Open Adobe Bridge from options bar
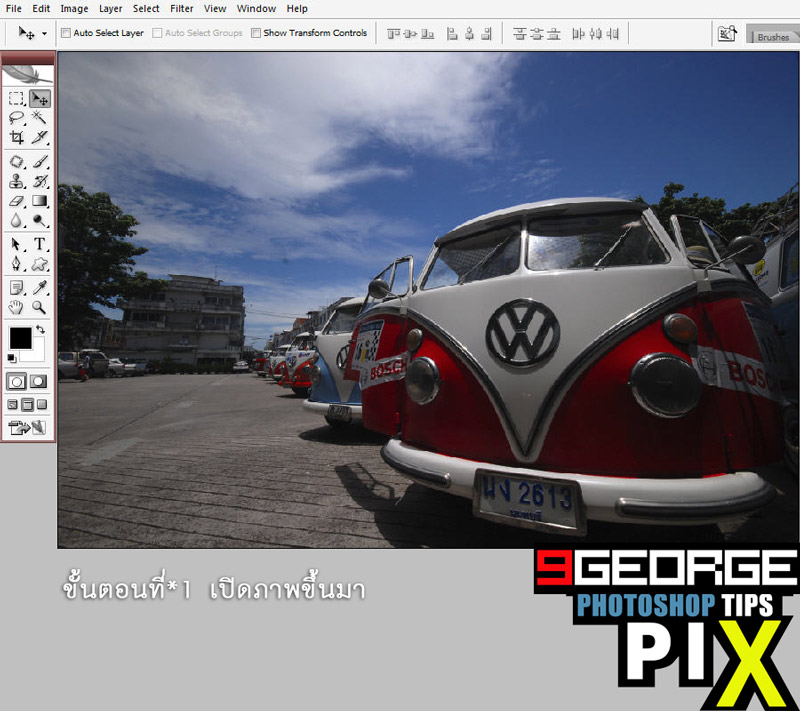 (x=727, y=34)
